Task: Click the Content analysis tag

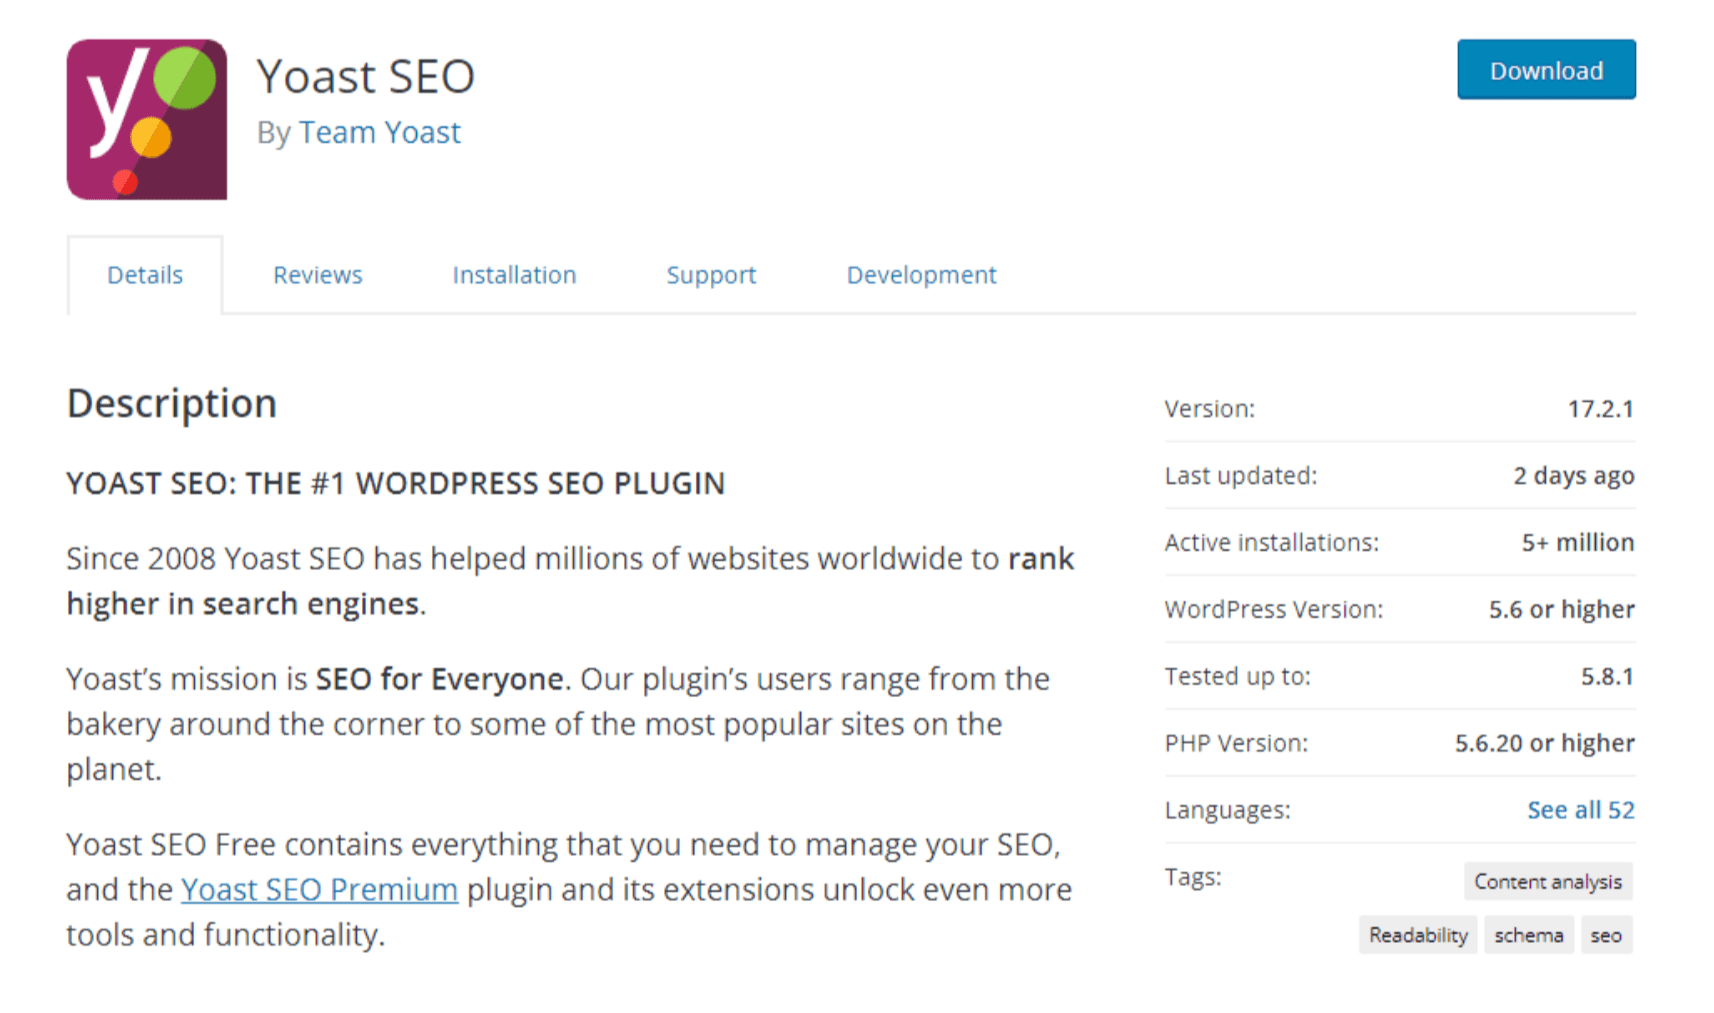Action: coord(1548,882)
